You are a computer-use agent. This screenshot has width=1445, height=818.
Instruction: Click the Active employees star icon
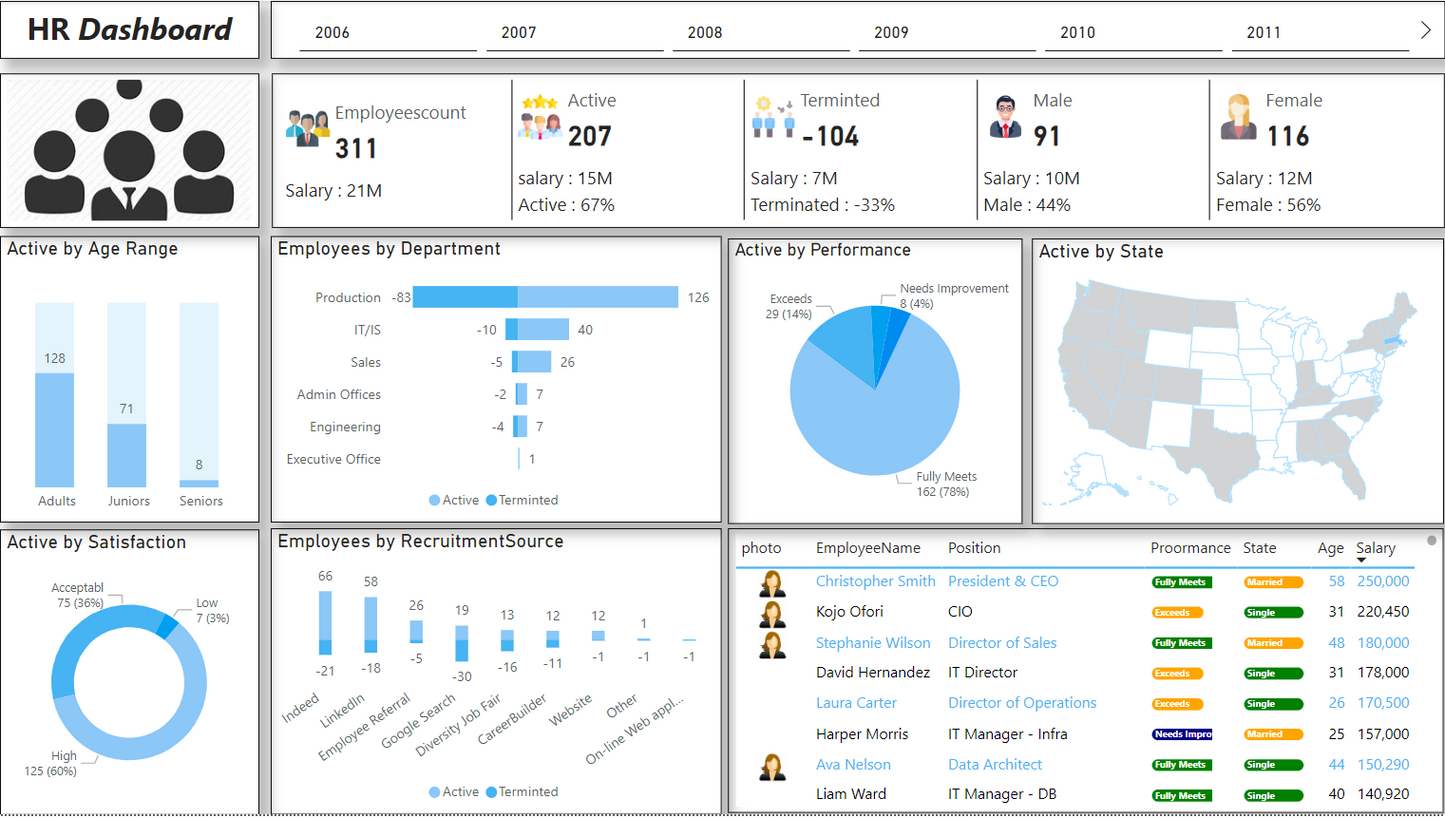pos(539,118)
